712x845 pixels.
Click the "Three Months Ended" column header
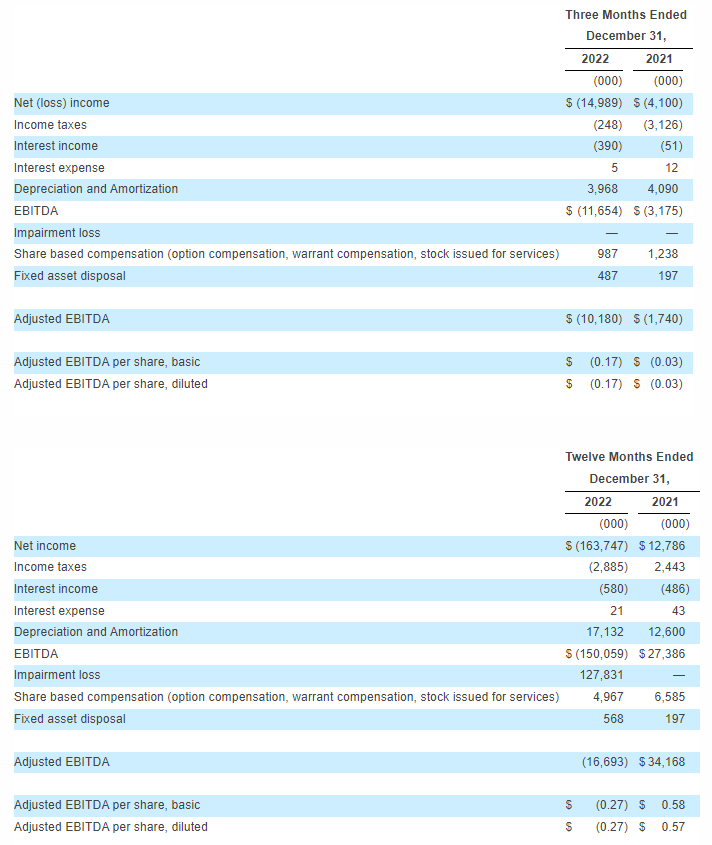626,15
